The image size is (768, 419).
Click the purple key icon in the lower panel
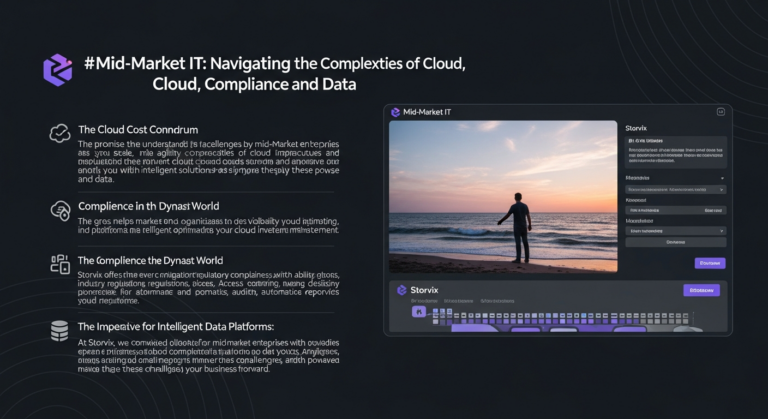419,311
